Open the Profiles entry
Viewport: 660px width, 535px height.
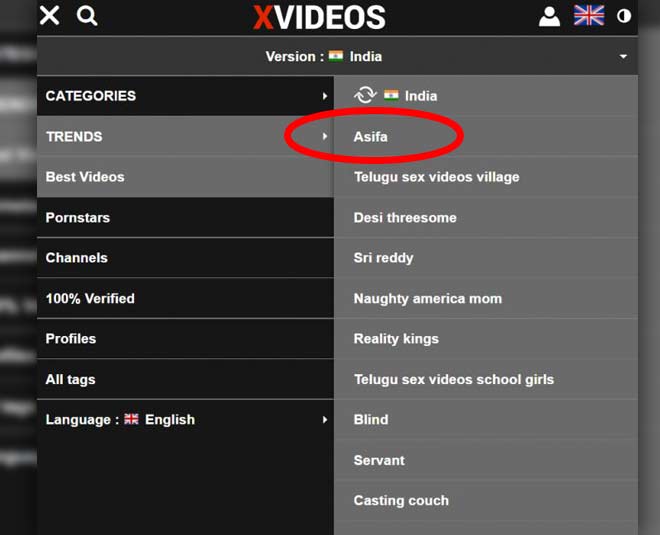[71, 339]
